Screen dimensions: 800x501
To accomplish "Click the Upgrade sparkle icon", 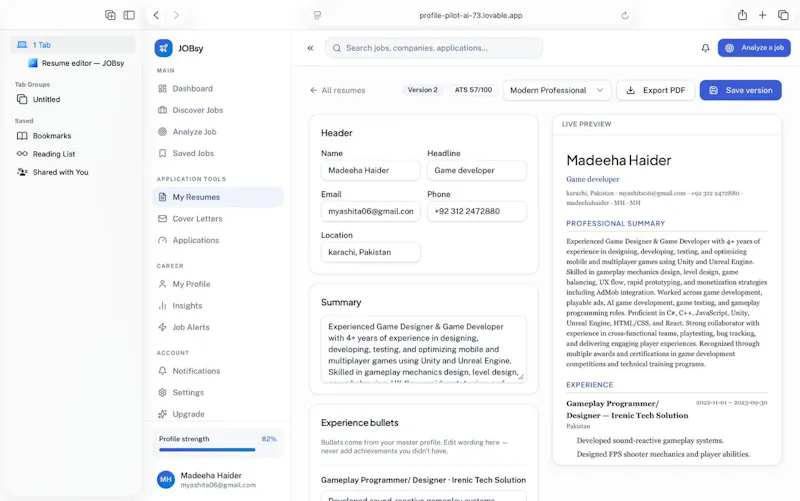I will [x=162, y=414].
